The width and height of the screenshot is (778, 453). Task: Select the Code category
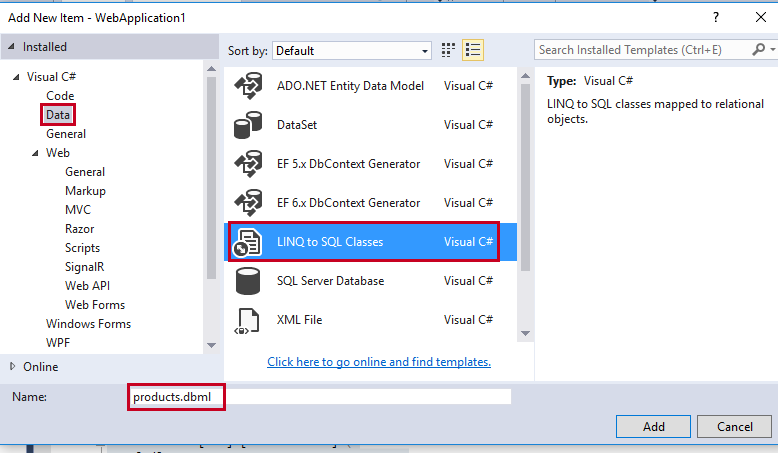(x=60, y=96)
